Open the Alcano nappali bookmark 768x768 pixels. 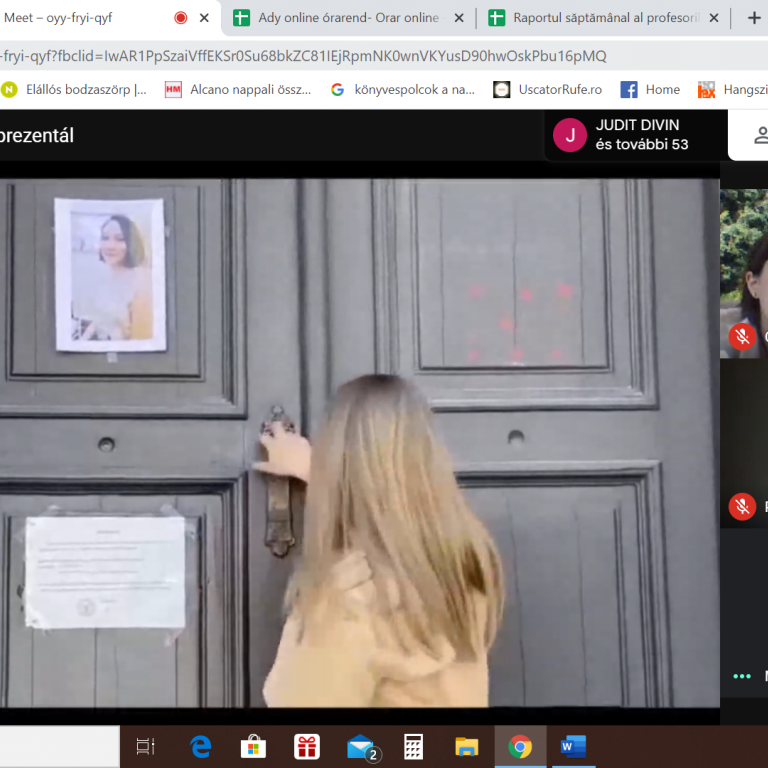tap(238, 89)
